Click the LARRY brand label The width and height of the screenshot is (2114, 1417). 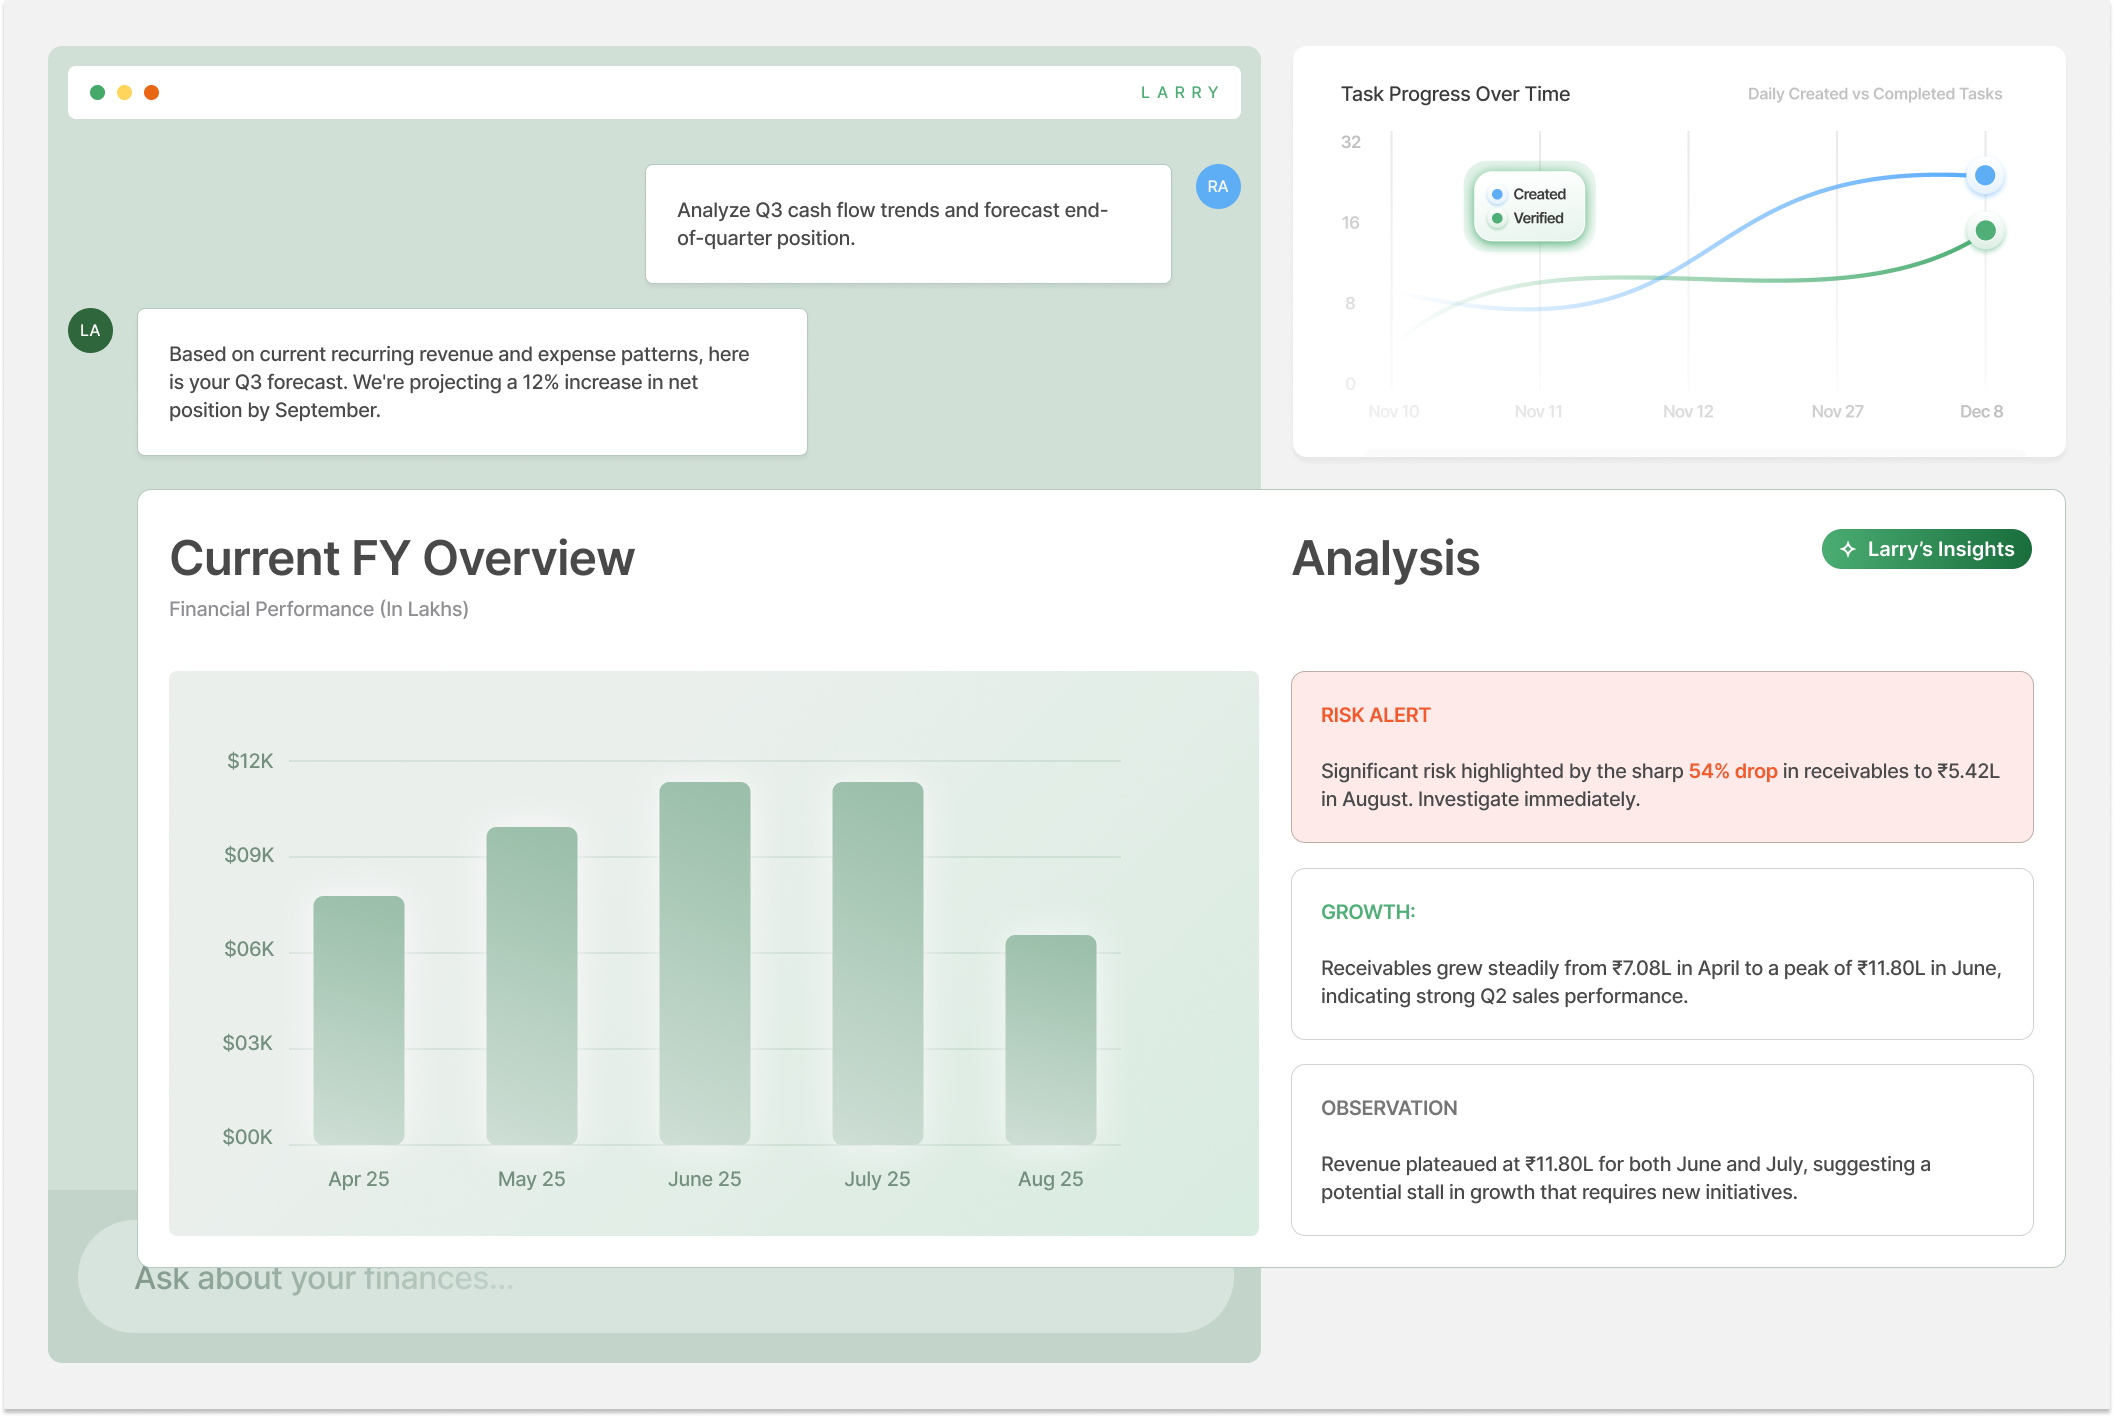(1180, 93)
